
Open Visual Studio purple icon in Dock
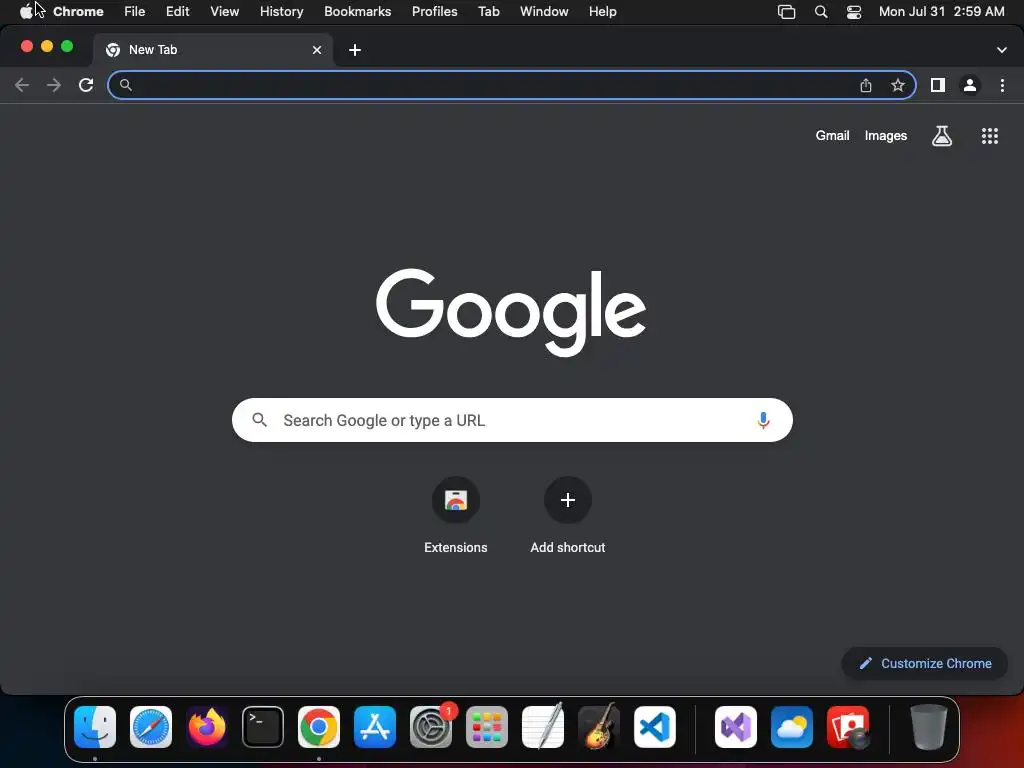click(736, 727)
